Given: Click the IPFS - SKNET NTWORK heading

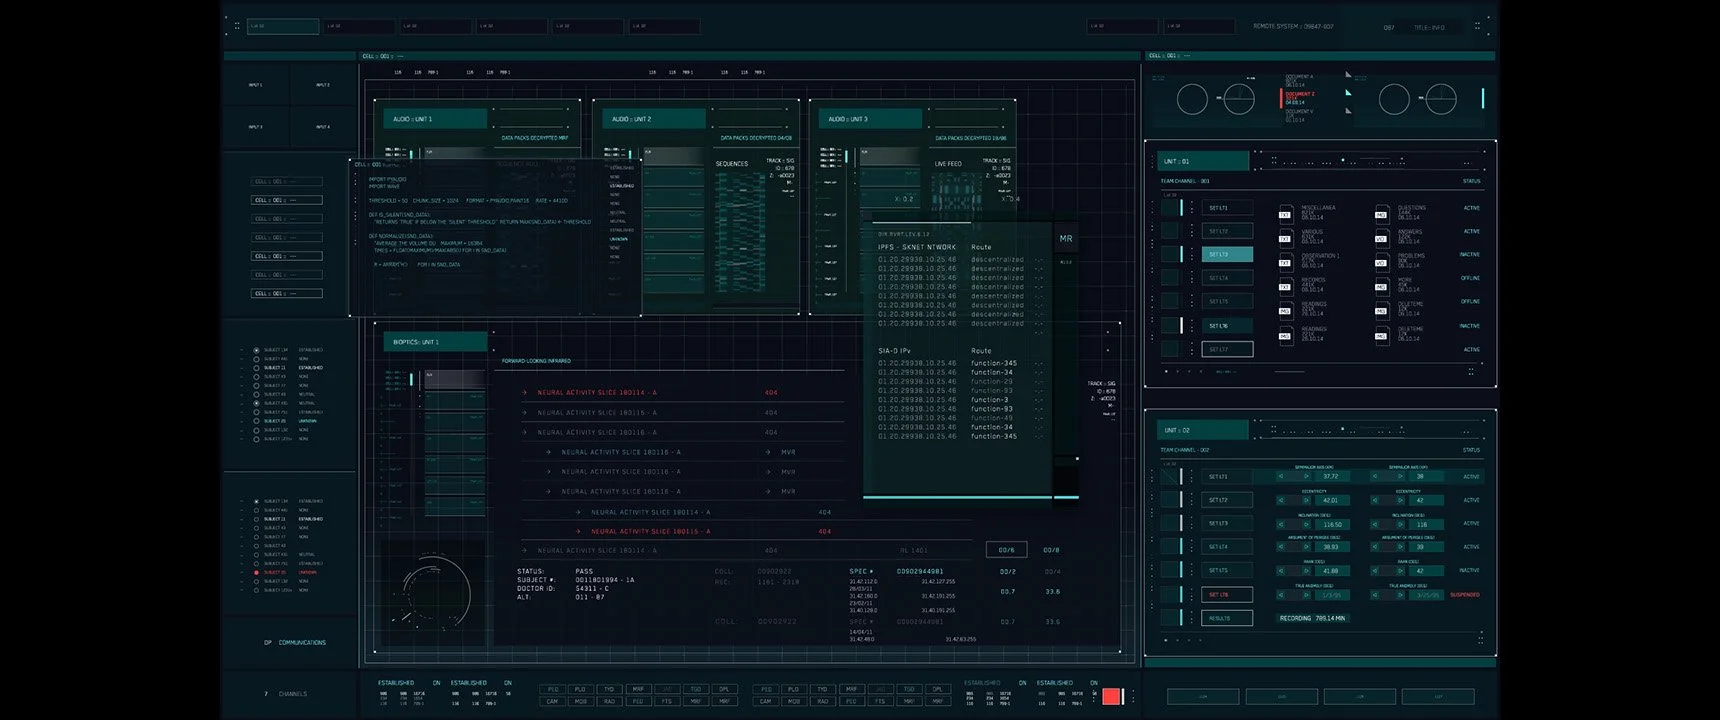Looking at the screenshot, I should pyautogui.click(x=917, y=247).
